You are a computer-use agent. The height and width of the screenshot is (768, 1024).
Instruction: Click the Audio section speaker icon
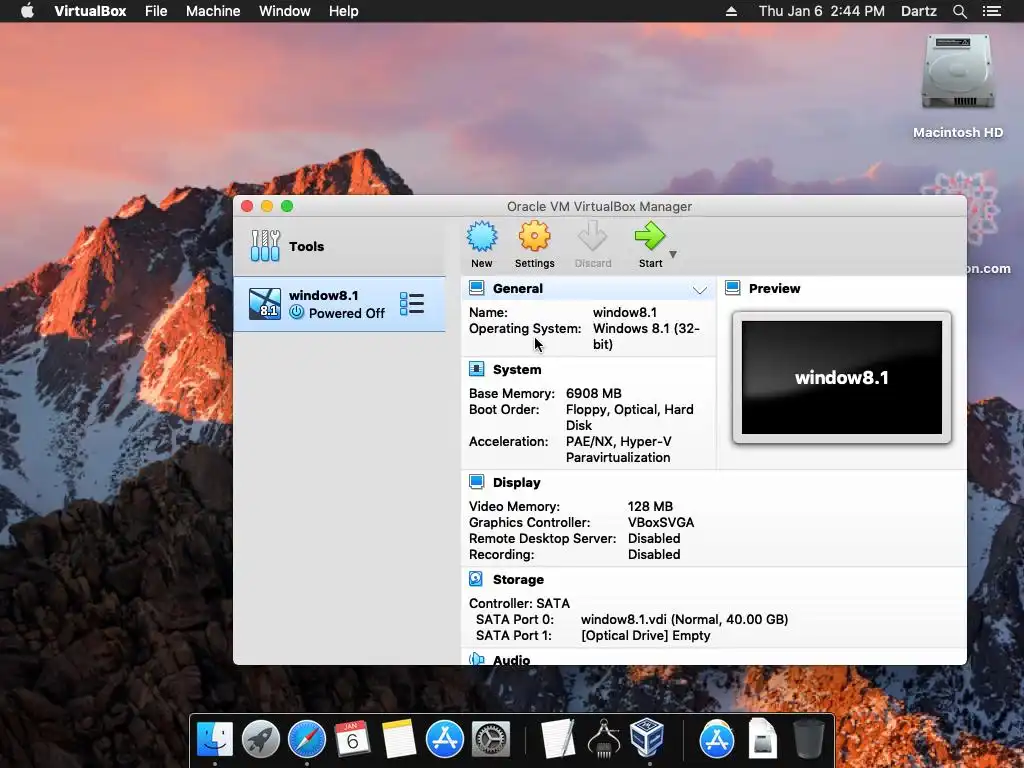(477, 659)
